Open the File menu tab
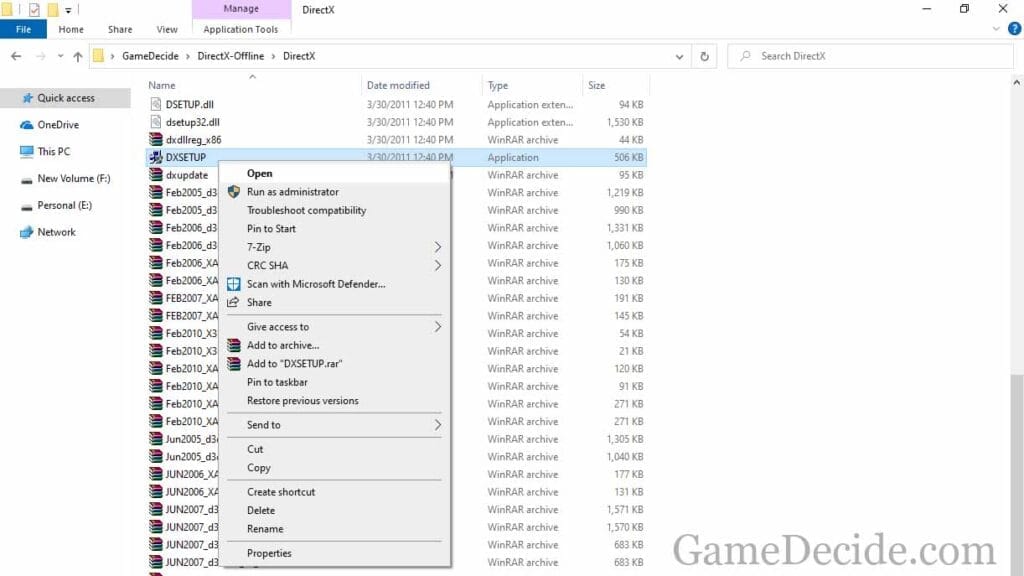Viewport: 1024px width, 576px height. point(23,30)
